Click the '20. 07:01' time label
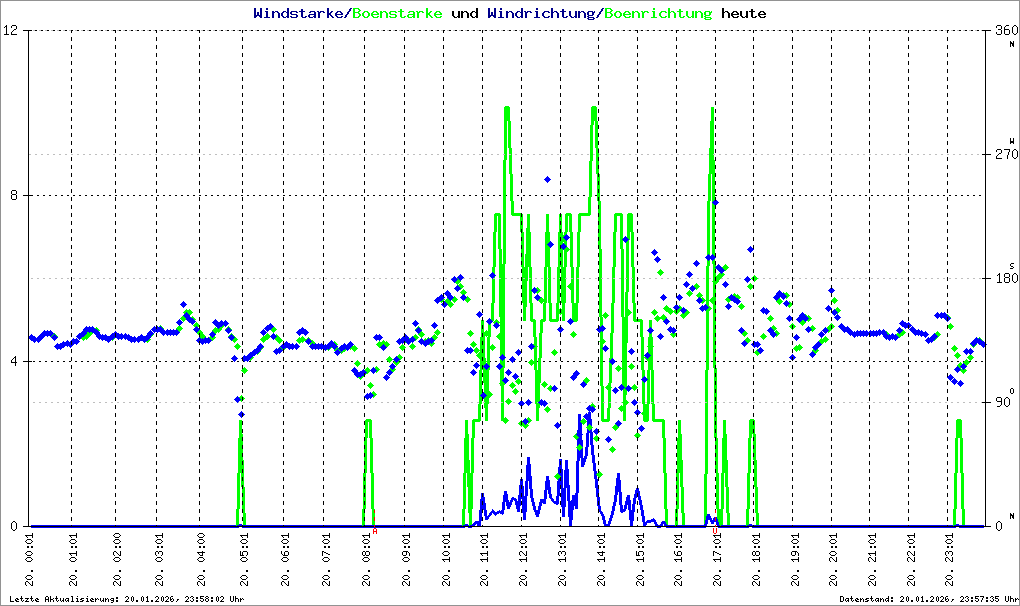Image resolution: width=1020 pixels, height=606 pixels. pyautogui.click(x=326, y=560)
